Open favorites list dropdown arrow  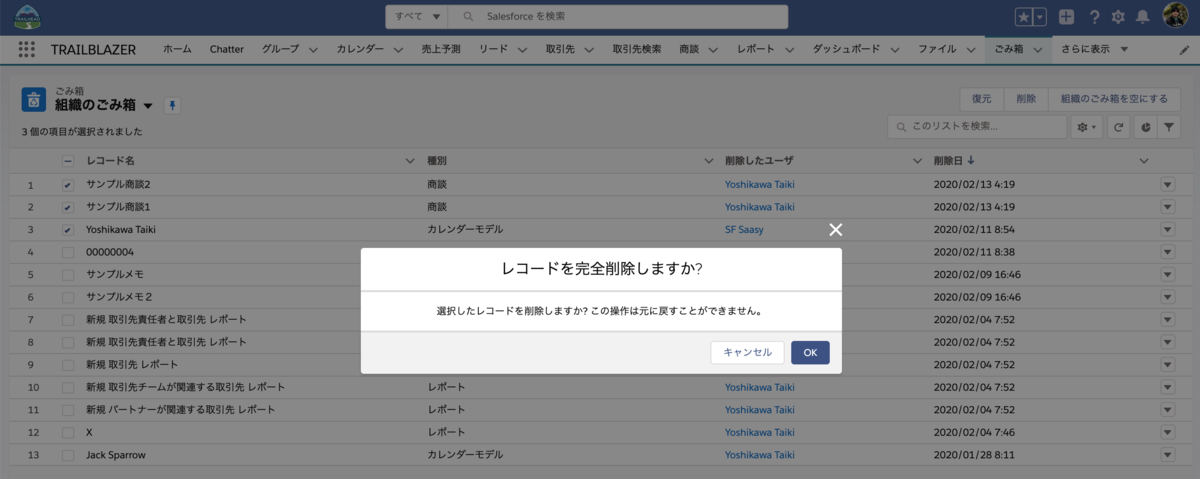(1040, 17)
